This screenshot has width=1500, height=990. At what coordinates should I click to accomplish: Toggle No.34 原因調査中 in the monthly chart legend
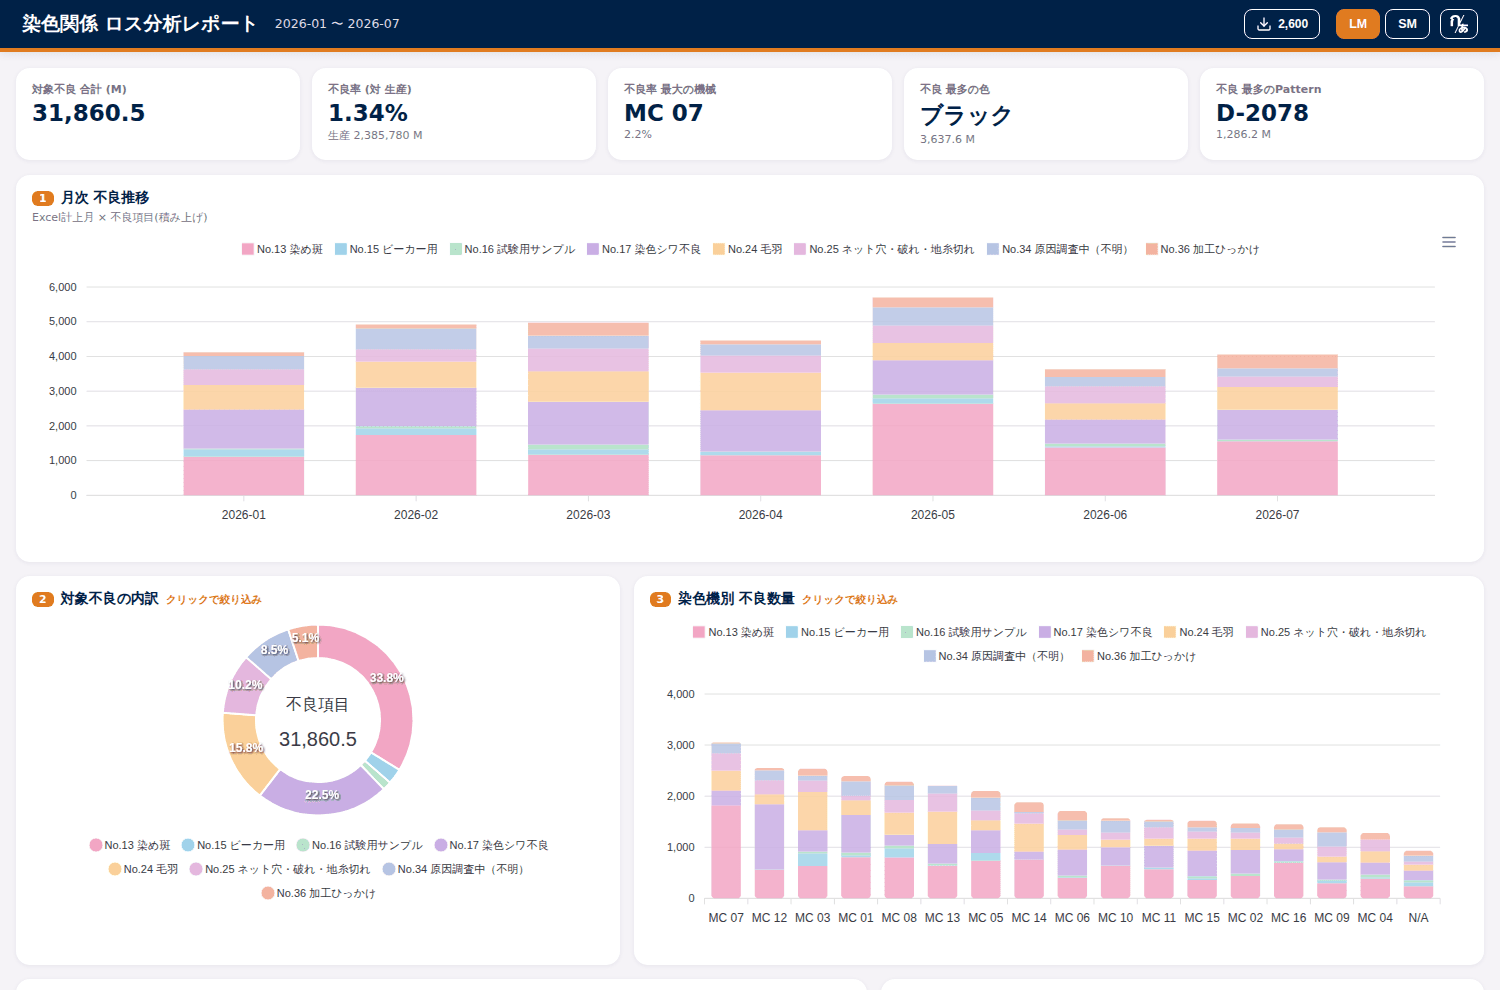click(x=1060, y=249)
